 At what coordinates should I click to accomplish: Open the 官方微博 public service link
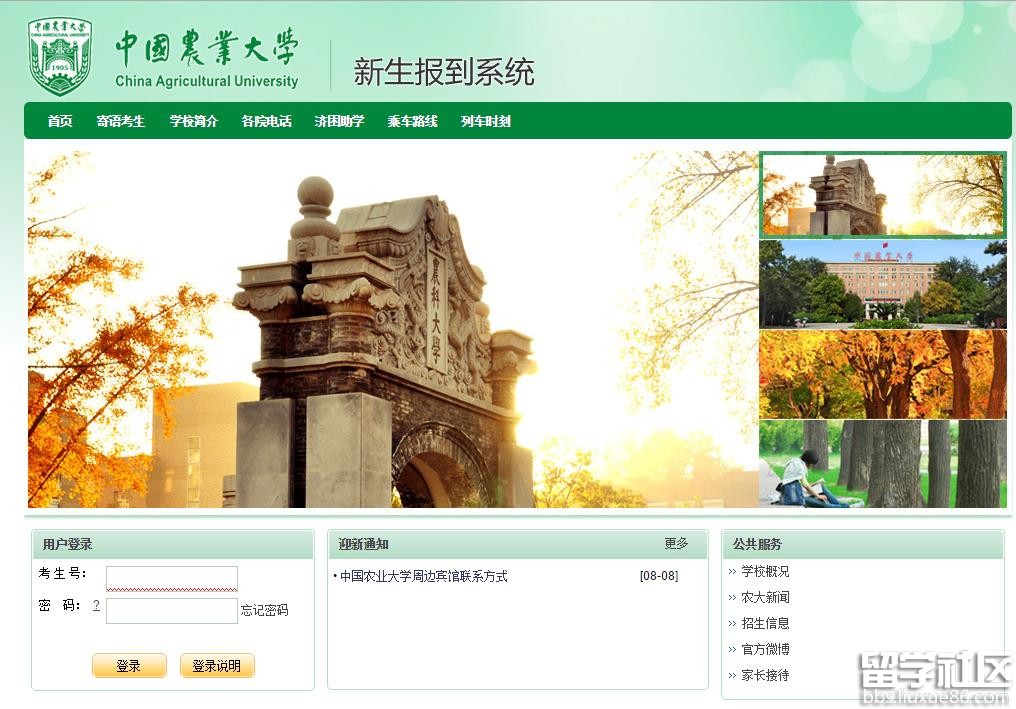pyautogui.click(x=765, y=649)
